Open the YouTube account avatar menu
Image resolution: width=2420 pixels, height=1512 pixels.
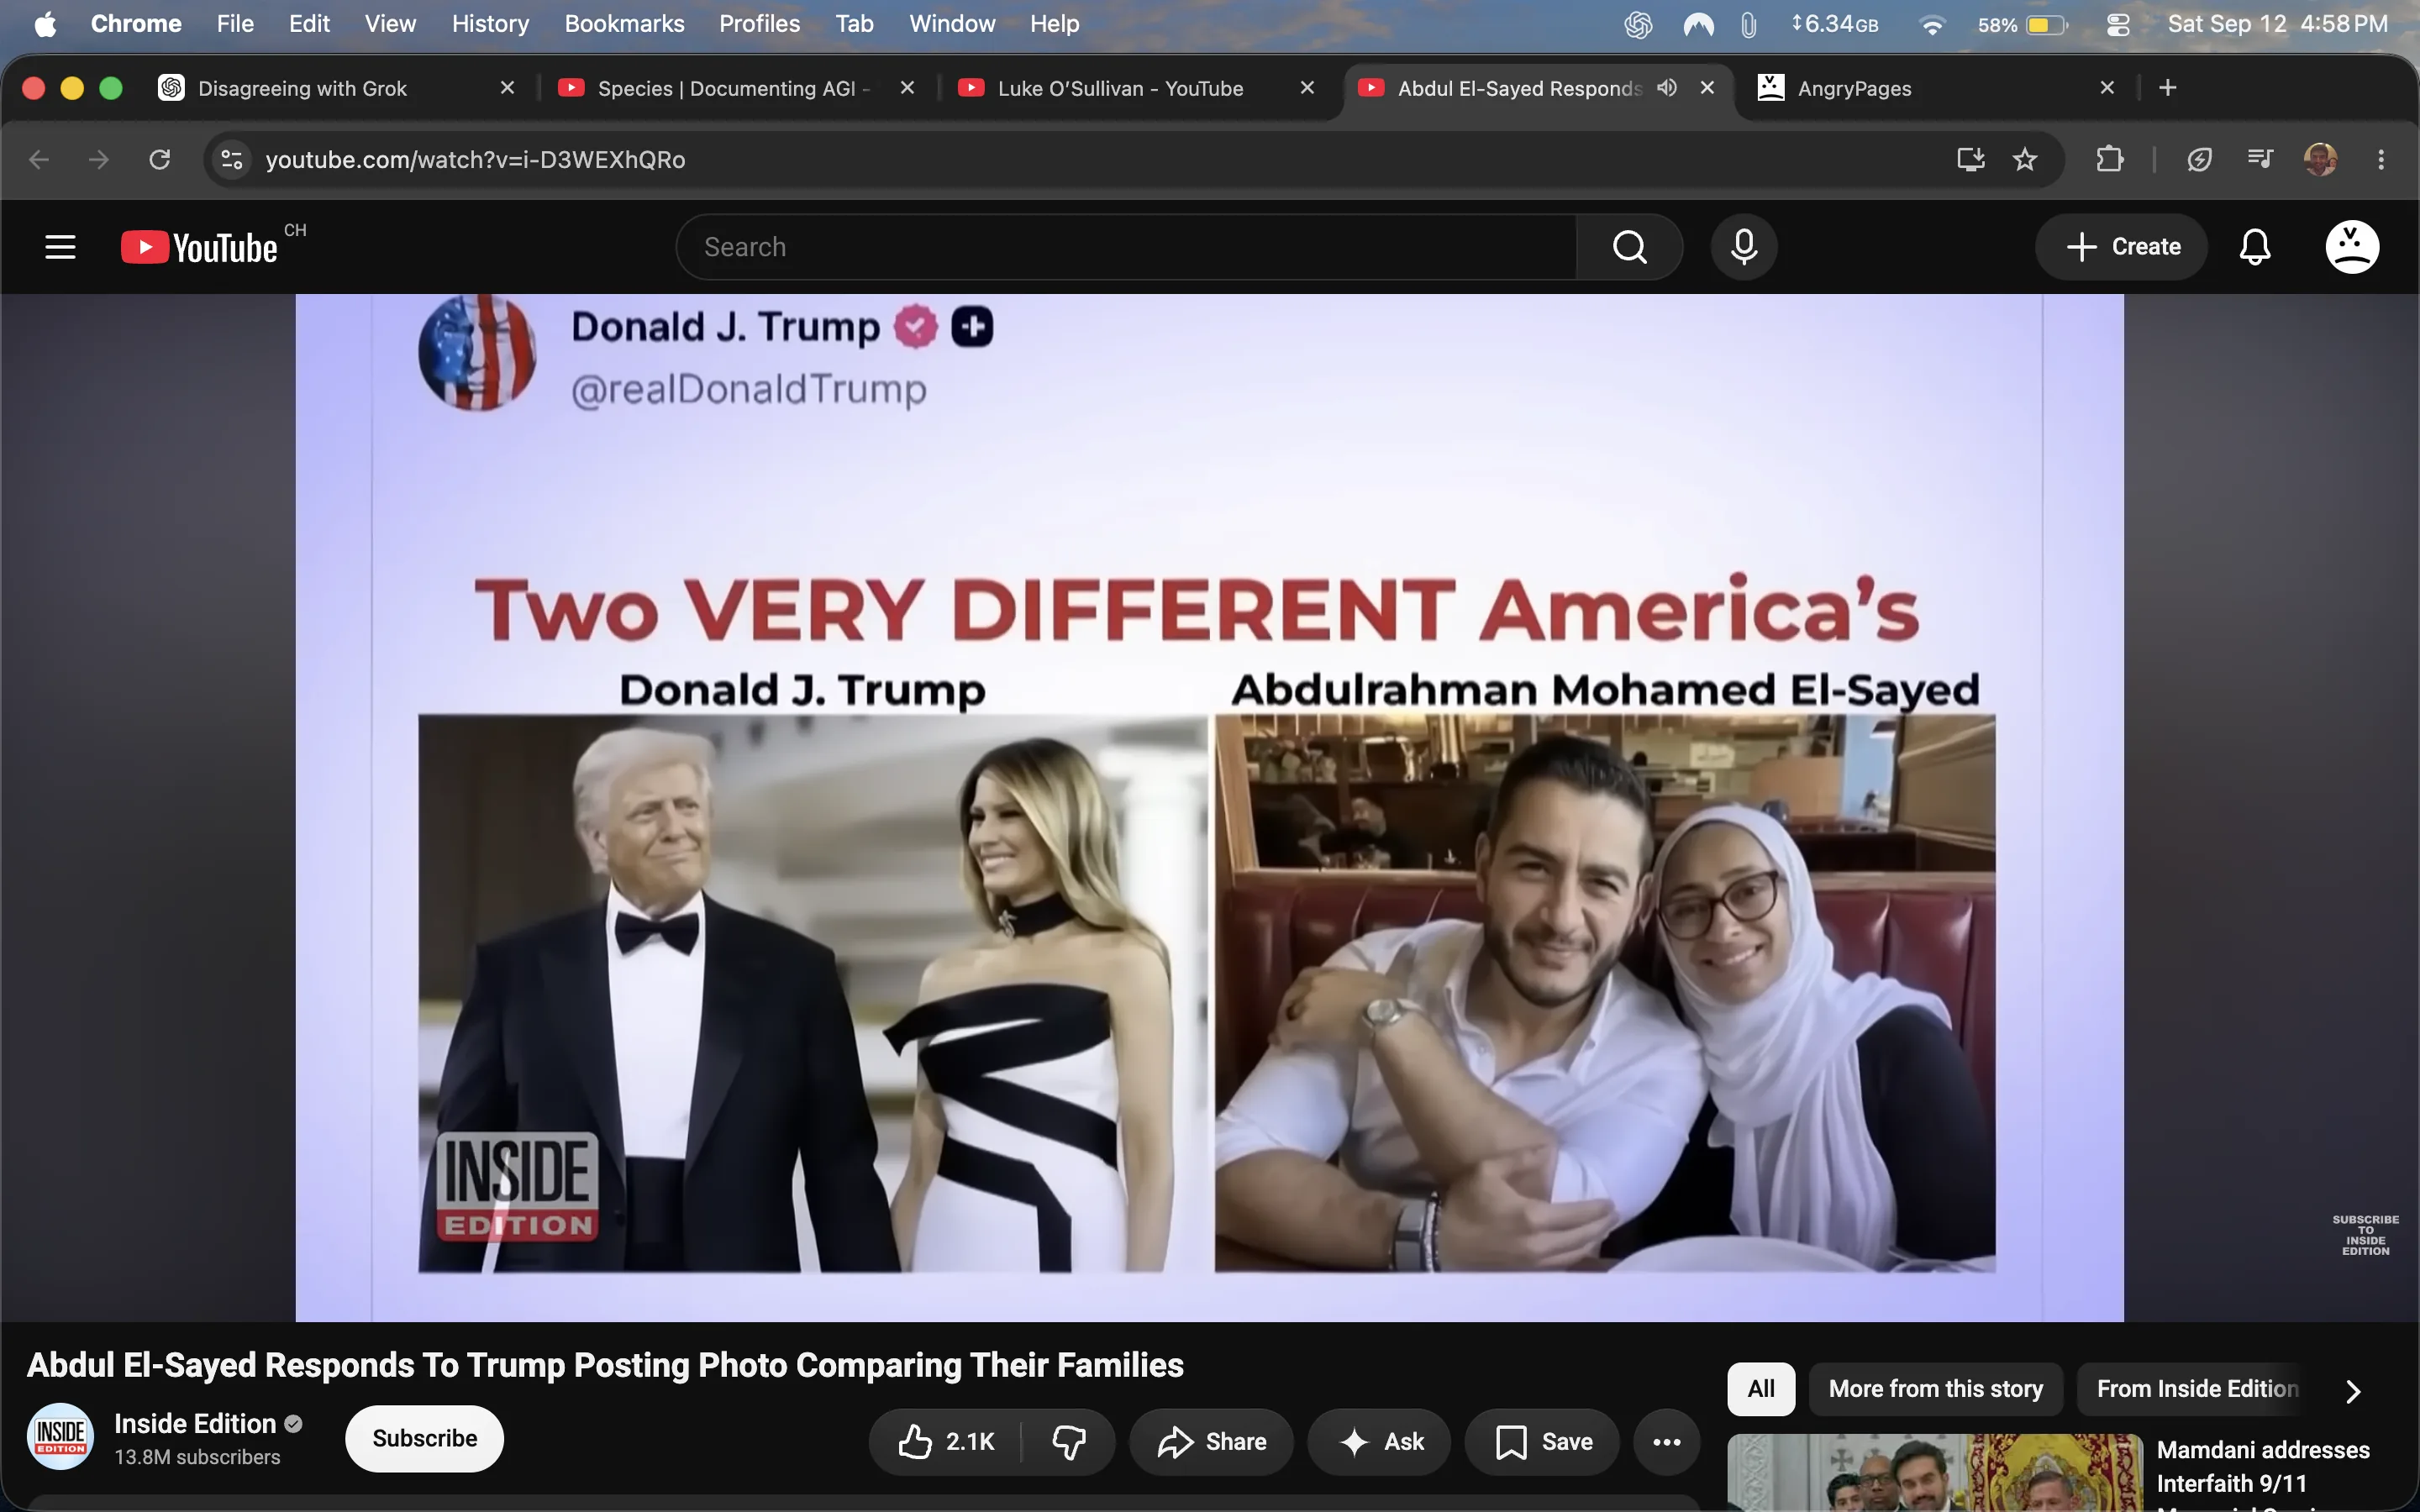(x=2352, y=247)
